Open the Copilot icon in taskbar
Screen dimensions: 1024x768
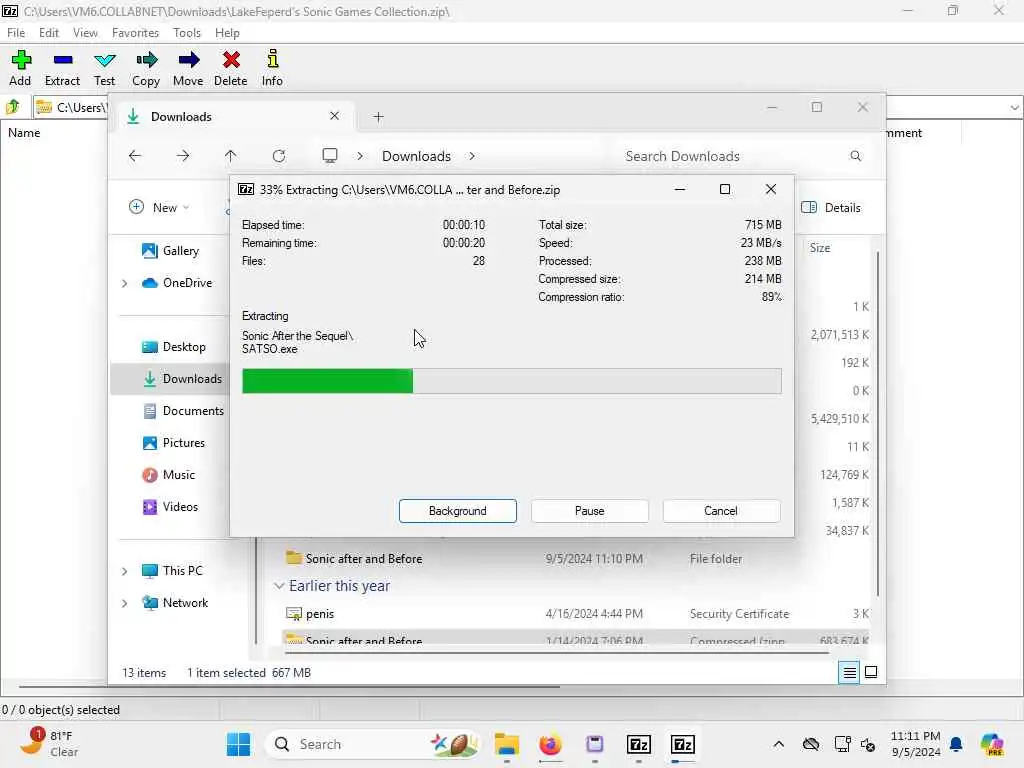992,744
